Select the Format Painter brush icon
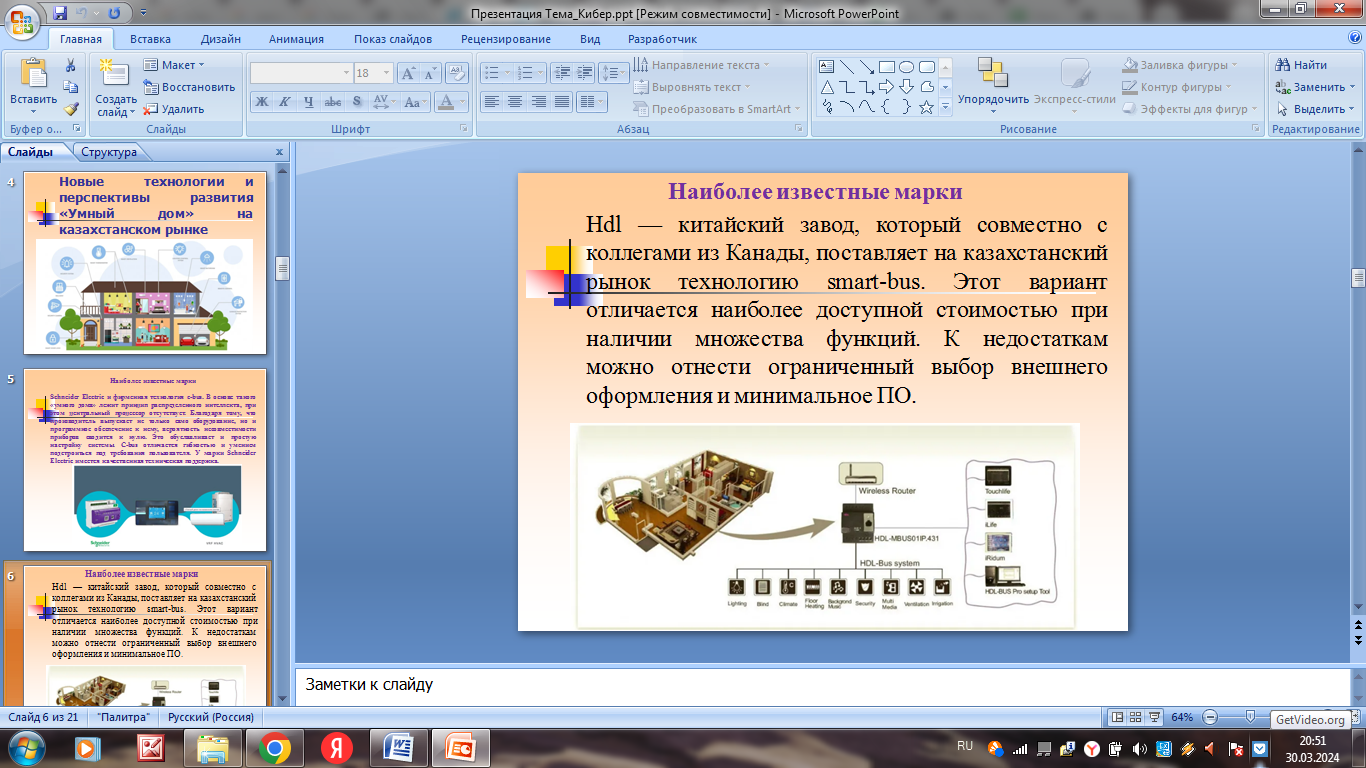1366x768 pixels. tap(71, 109)
